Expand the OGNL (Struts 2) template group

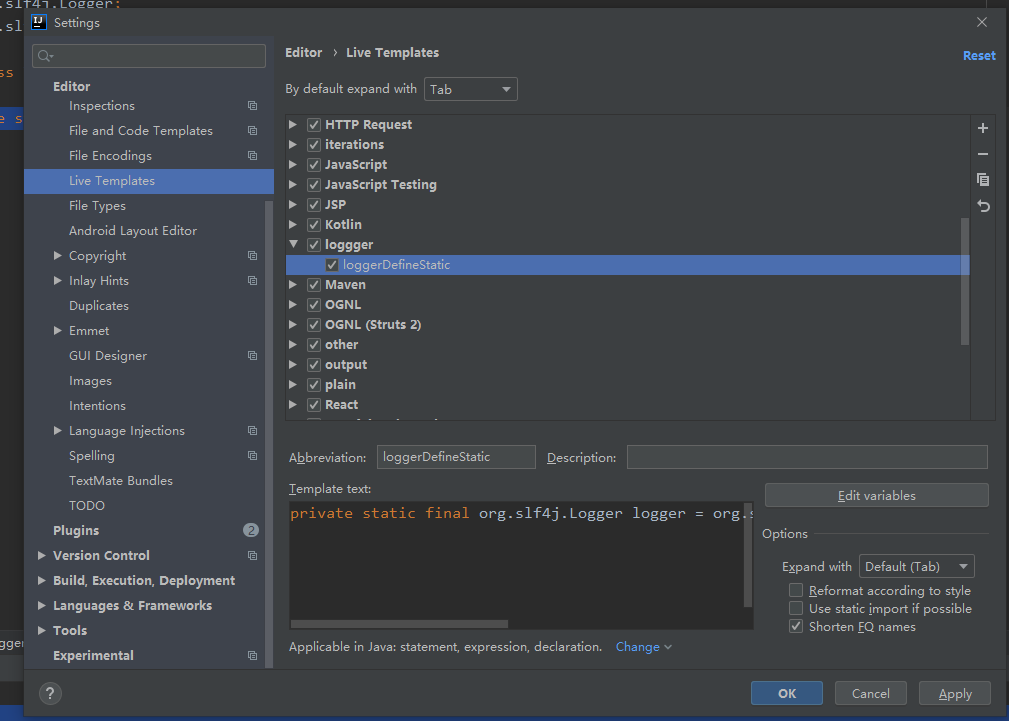click(293, 324)
